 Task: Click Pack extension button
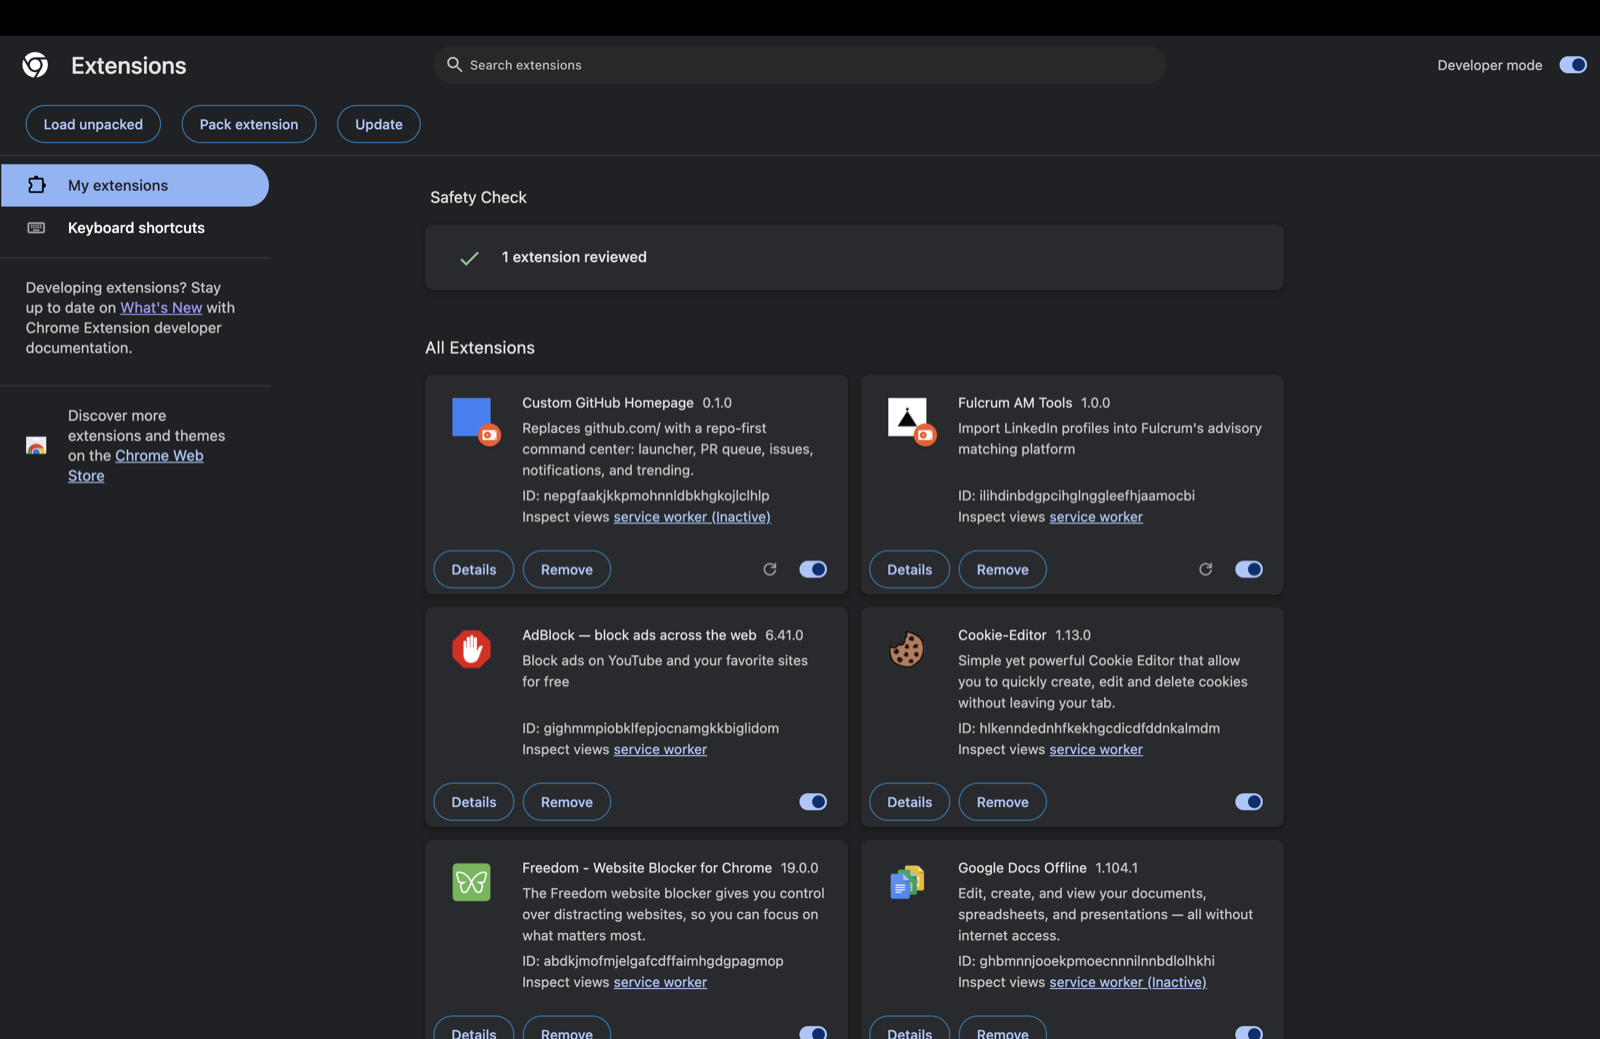[x=249, y=124]
